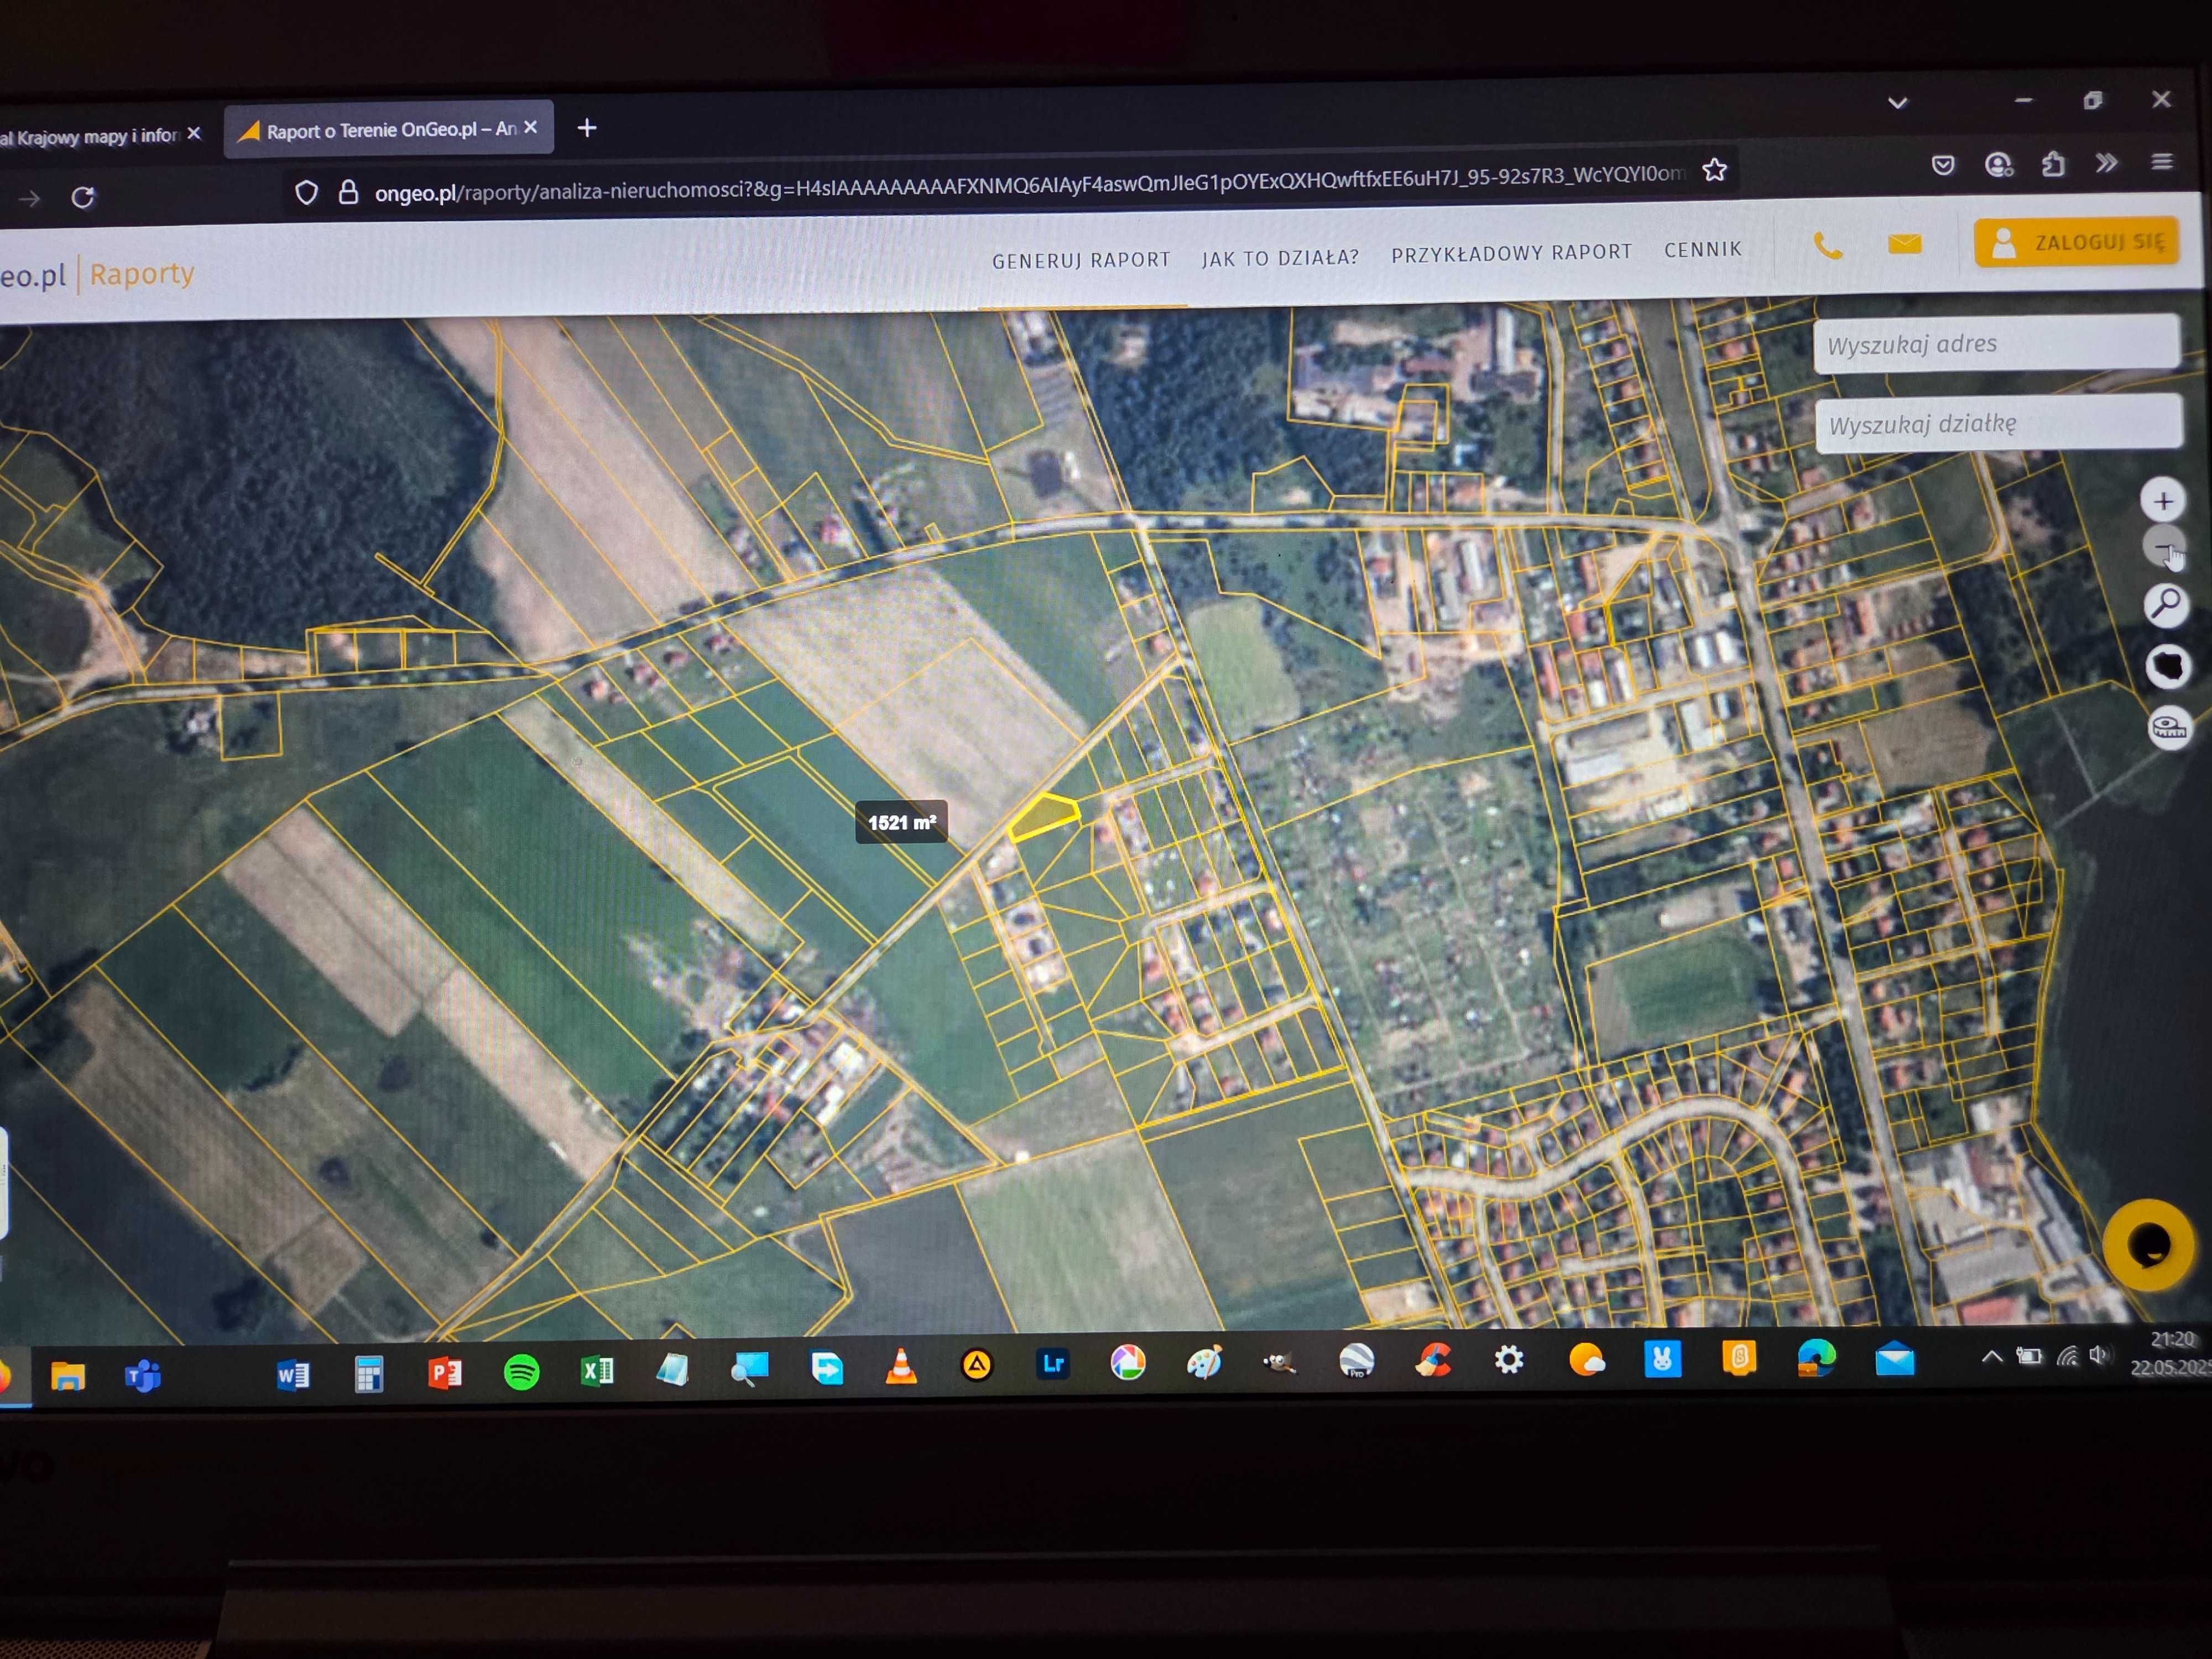Click the Raporty logo link
2212x1659 pixels.
coord(142,273)
